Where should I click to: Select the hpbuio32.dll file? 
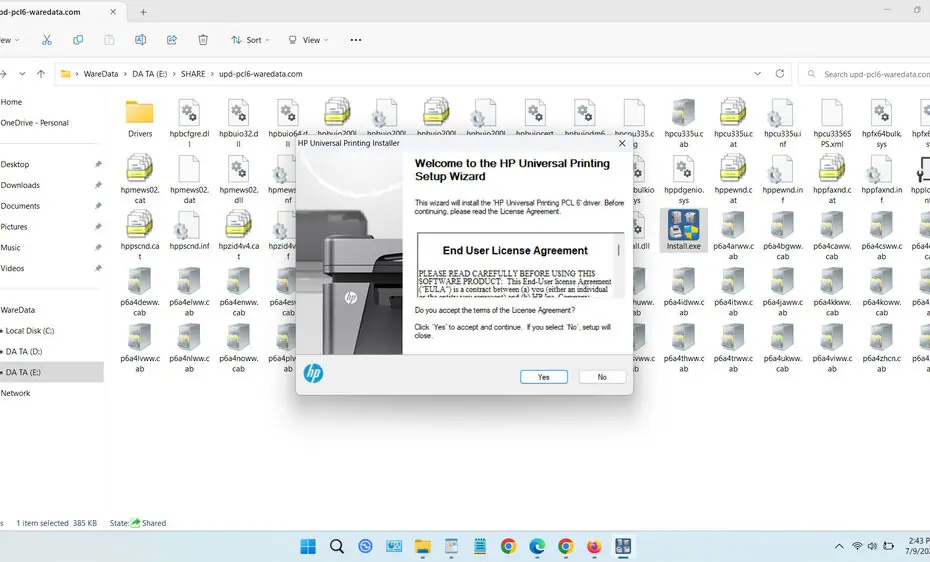coord(238,123)
